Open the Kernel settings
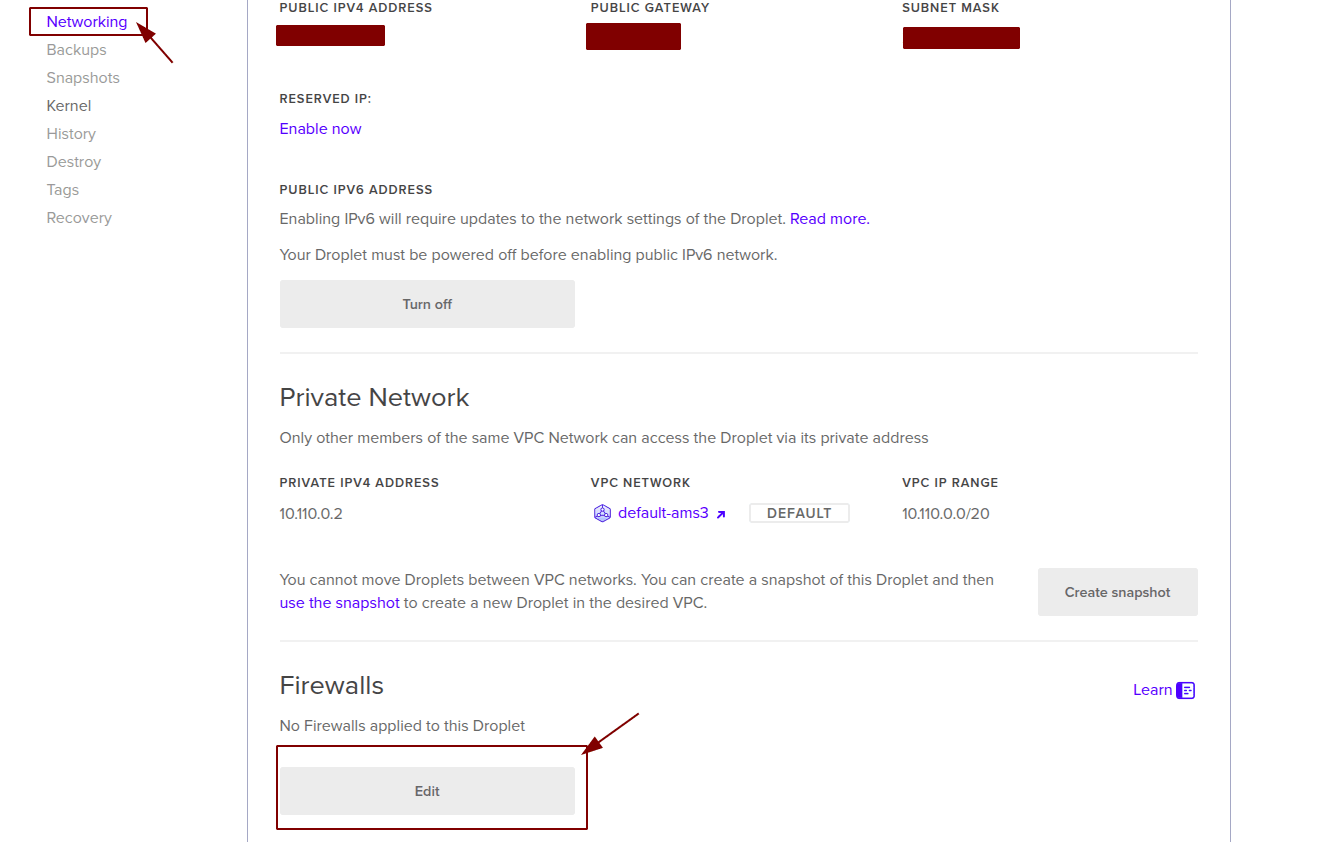The width and height of the screenshot is (1320, 842). pyautogui.click(x=68, y=105)
